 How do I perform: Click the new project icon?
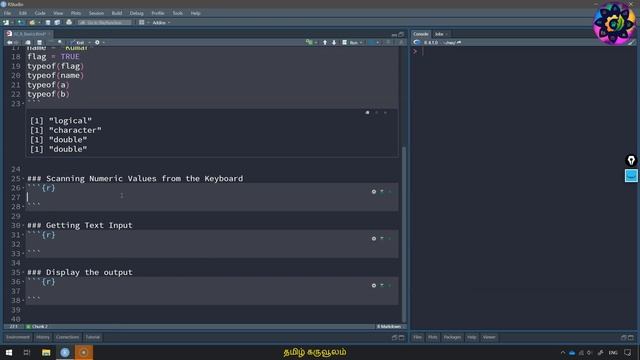point(20,22)
